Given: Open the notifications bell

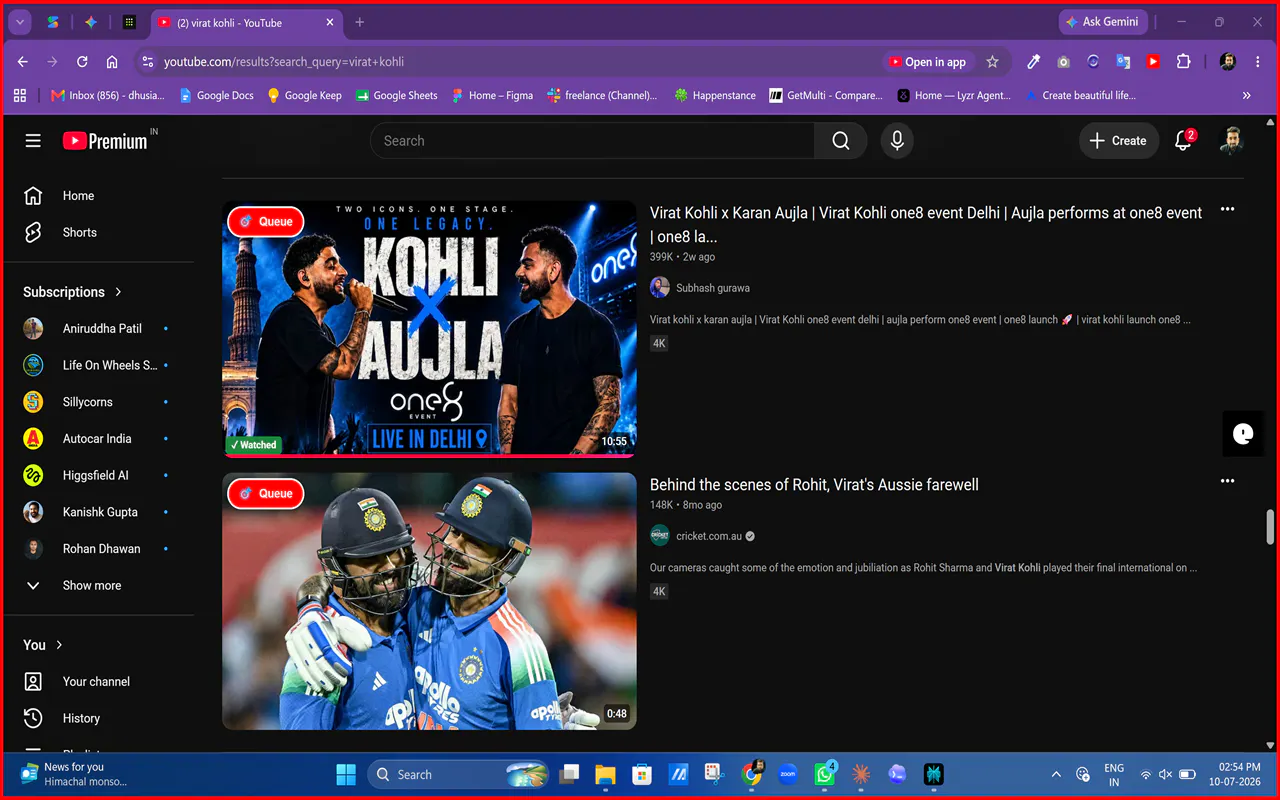Looking at the screenshot, I should 1183,141.
